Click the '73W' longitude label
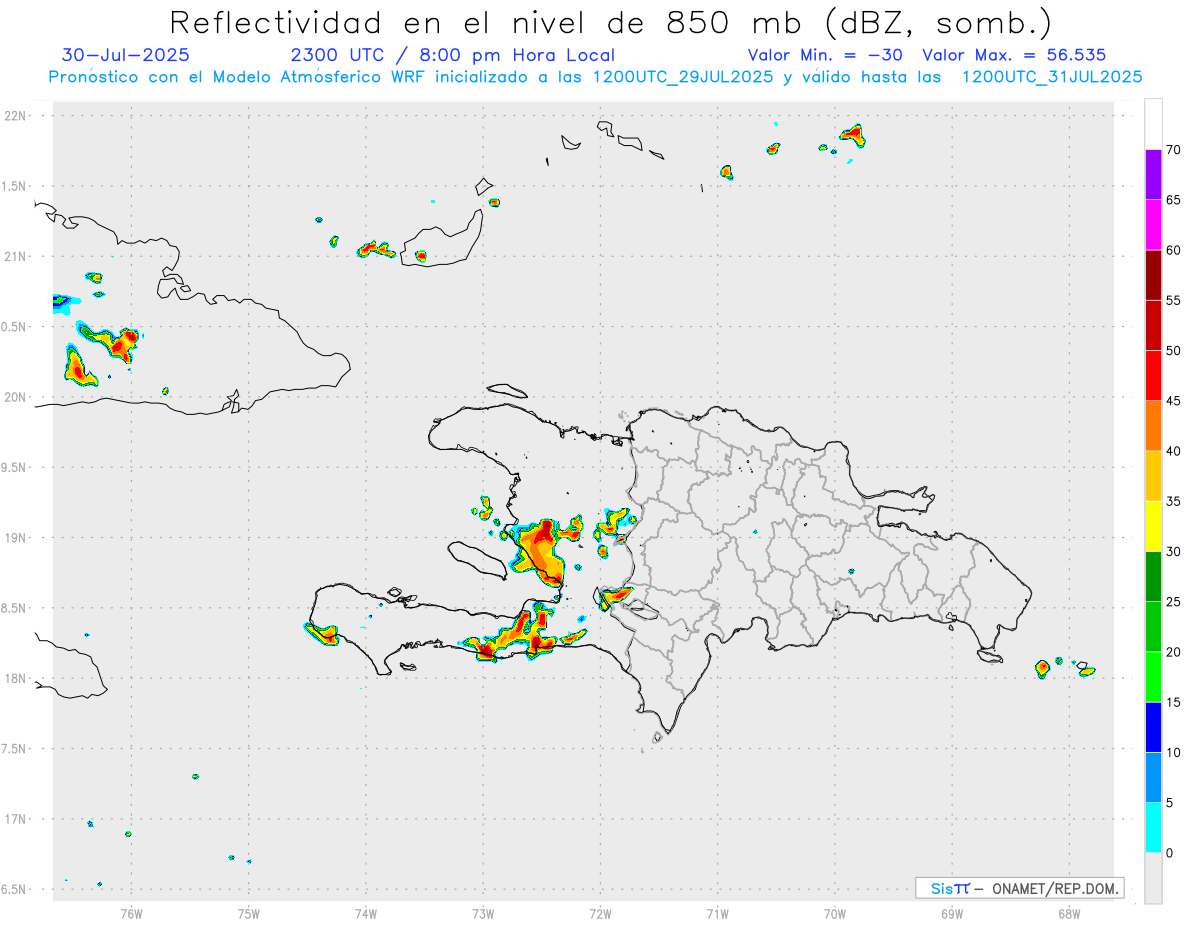The image size is (1200, 927). pyautogui.click(x=483, y=913)
